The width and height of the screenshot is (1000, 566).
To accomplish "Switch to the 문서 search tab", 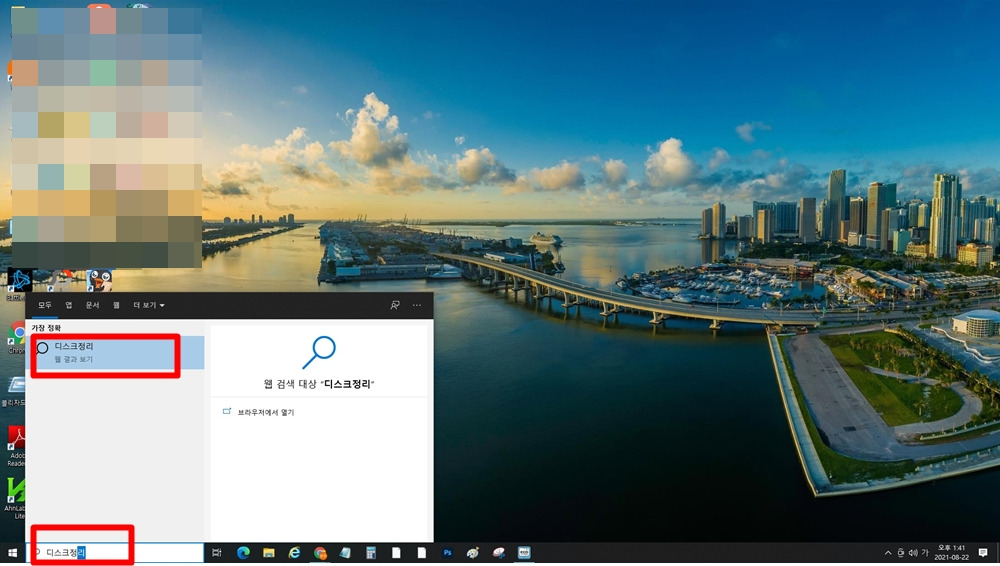I will pos(92,305).
